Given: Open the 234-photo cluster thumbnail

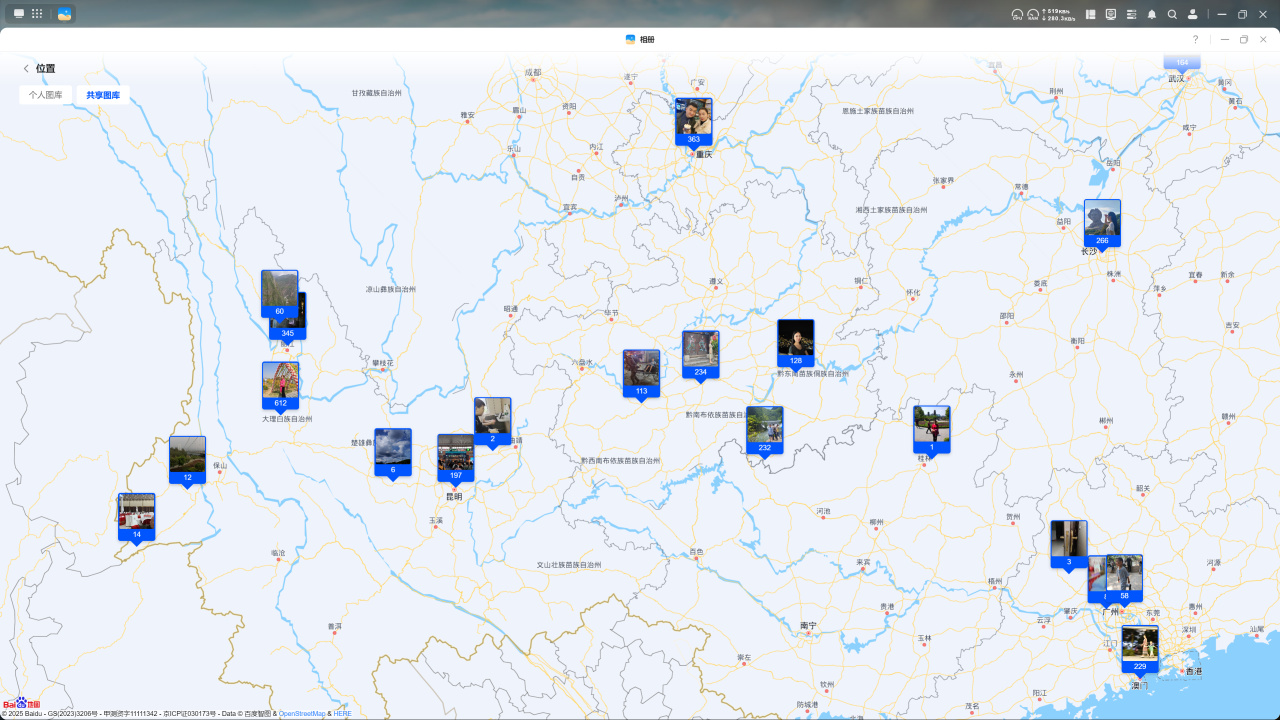Looking at the screenshot, I should 700,354.
